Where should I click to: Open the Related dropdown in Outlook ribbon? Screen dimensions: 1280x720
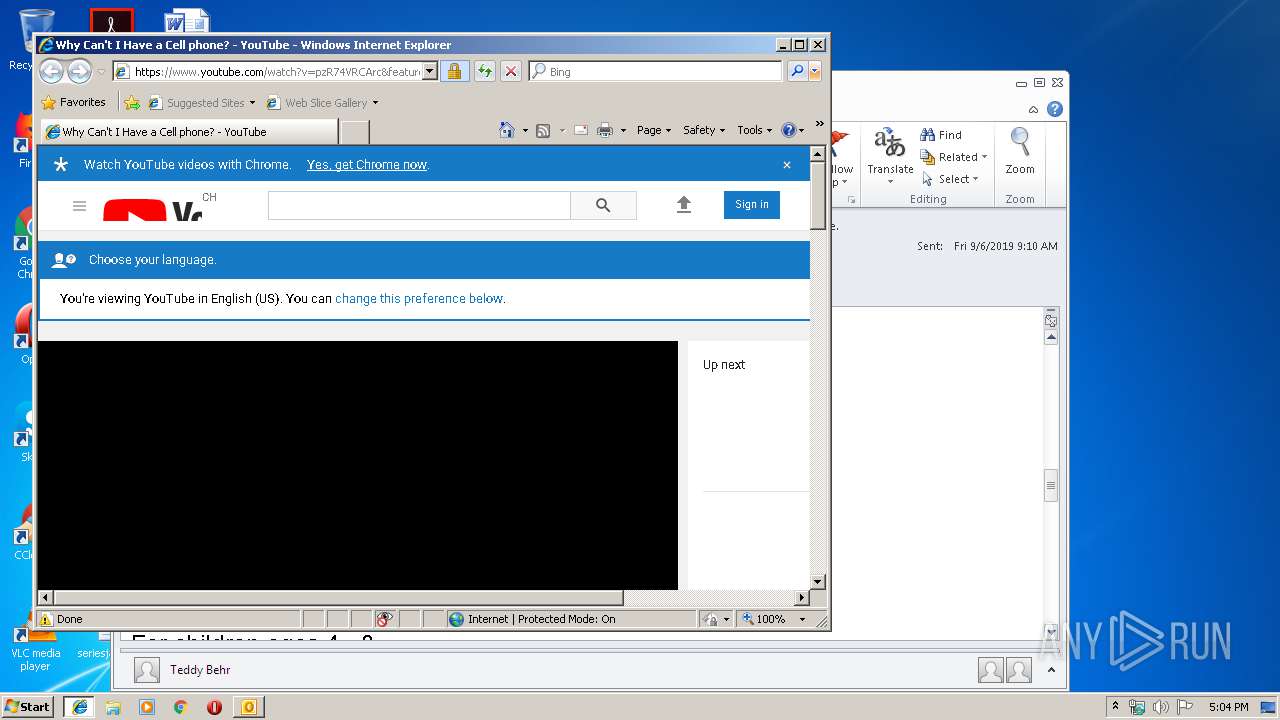[954, 157]
